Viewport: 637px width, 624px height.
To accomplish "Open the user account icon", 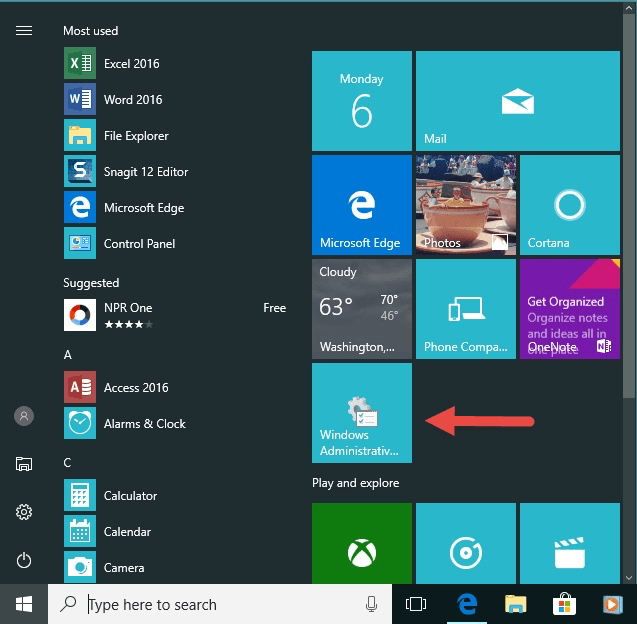I will pyautogui.click(x=24, y=416).
